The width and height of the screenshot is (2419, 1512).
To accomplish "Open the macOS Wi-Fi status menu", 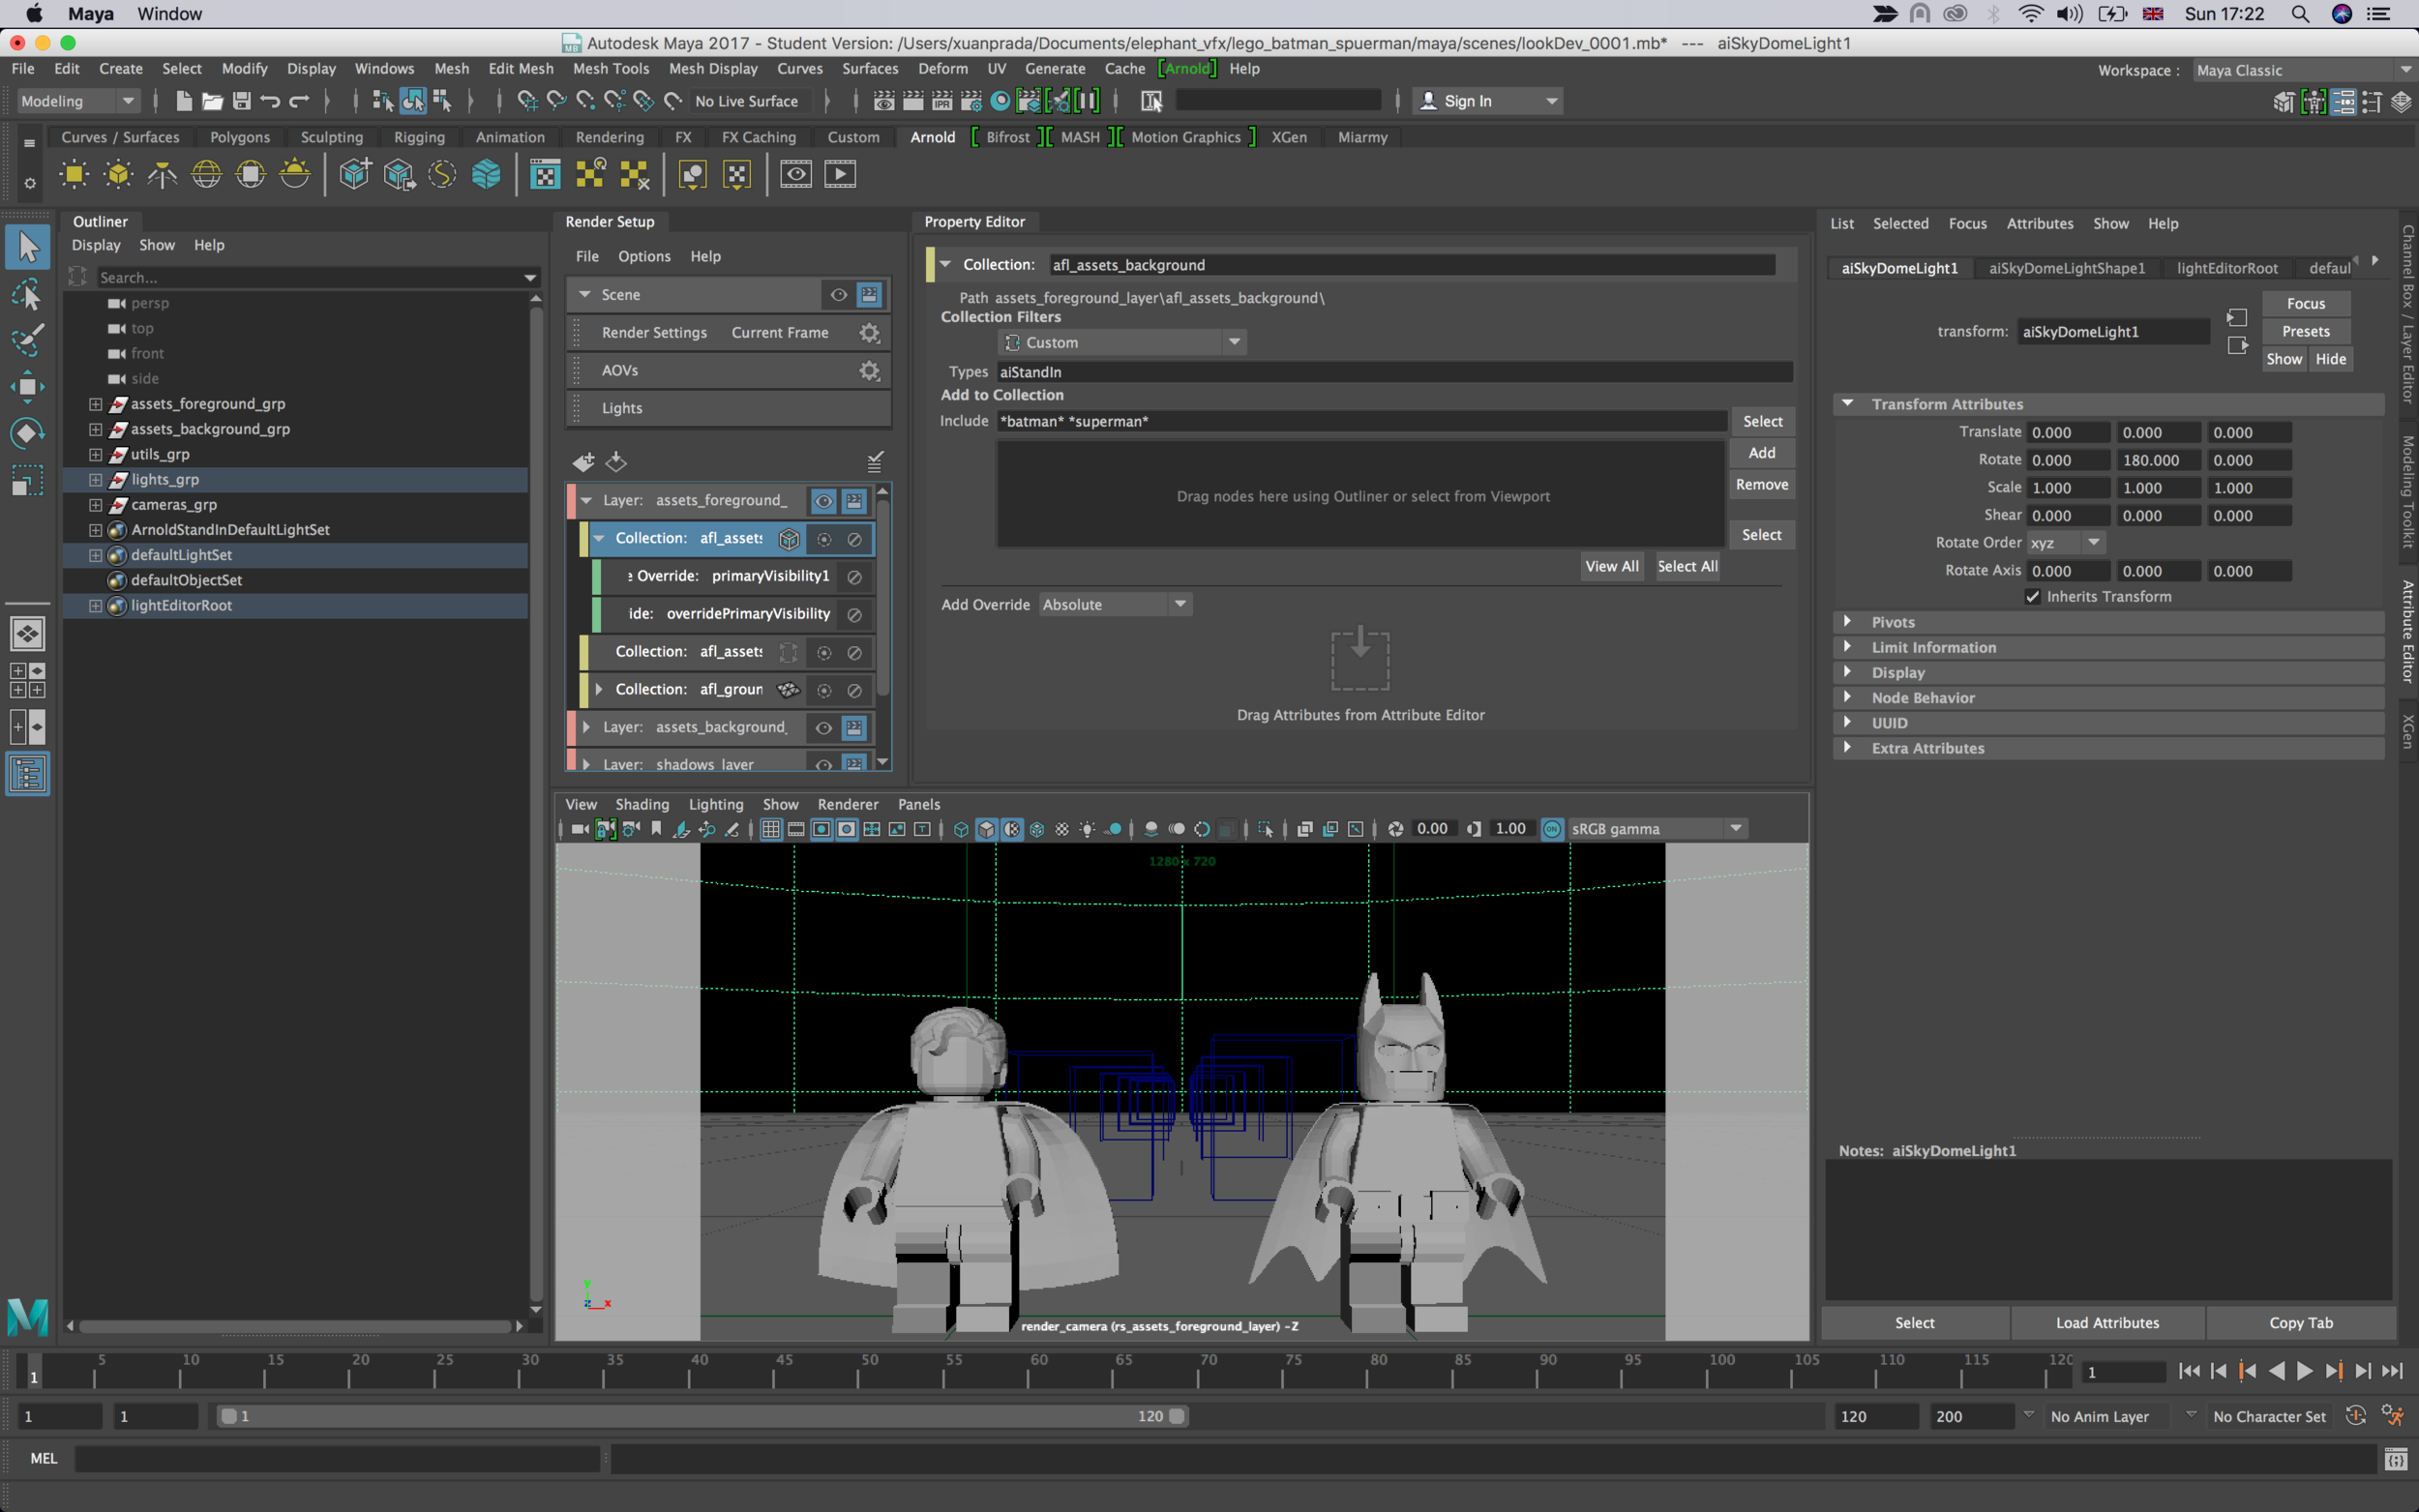I will (x=2029, y=14).
